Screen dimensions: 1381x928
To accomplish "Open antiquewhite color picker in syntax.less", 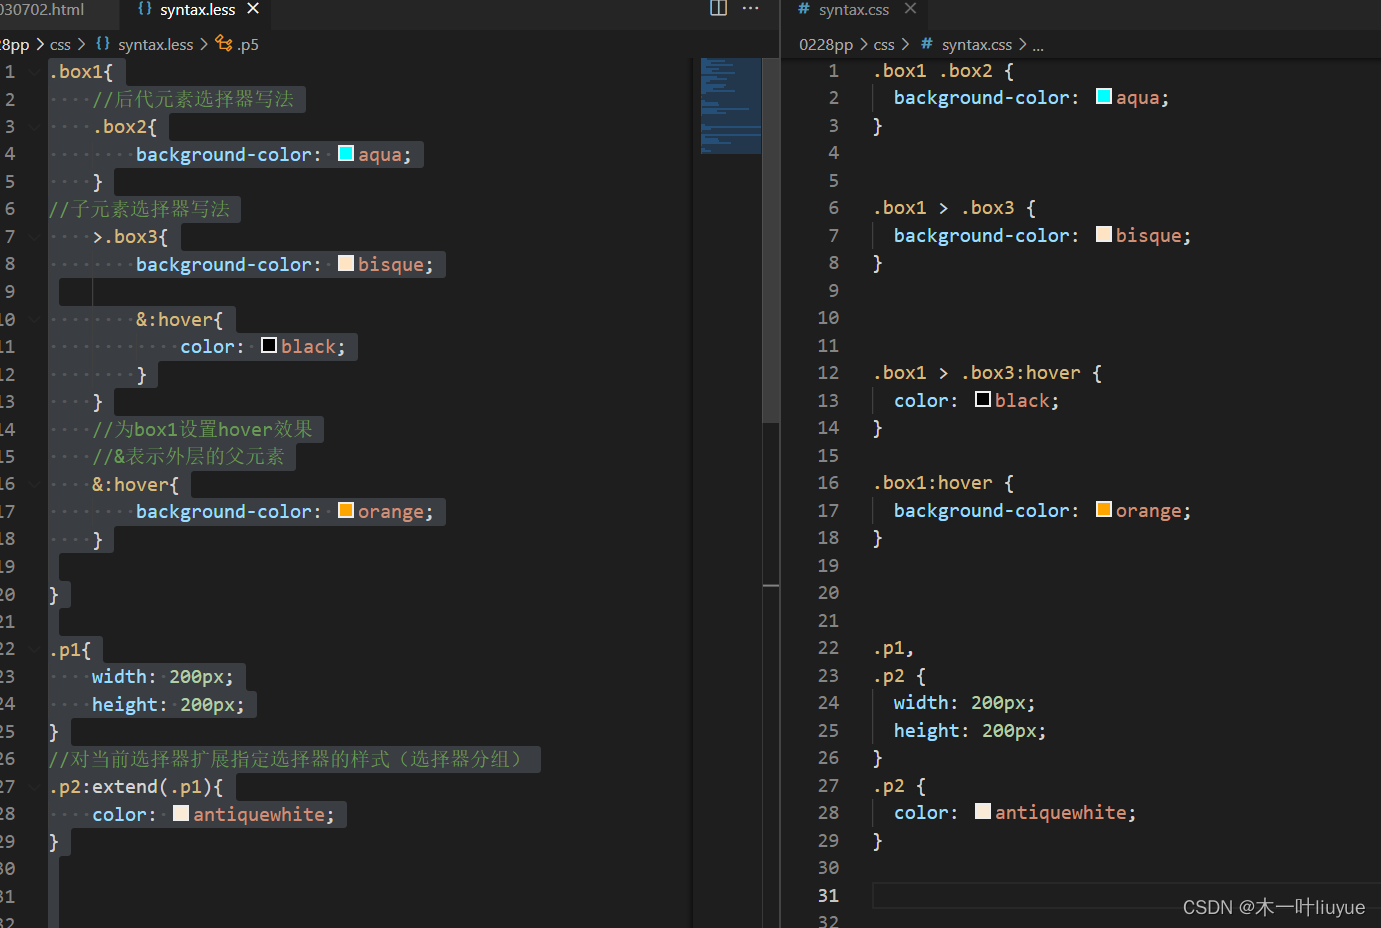I will [x=181, y=814].
